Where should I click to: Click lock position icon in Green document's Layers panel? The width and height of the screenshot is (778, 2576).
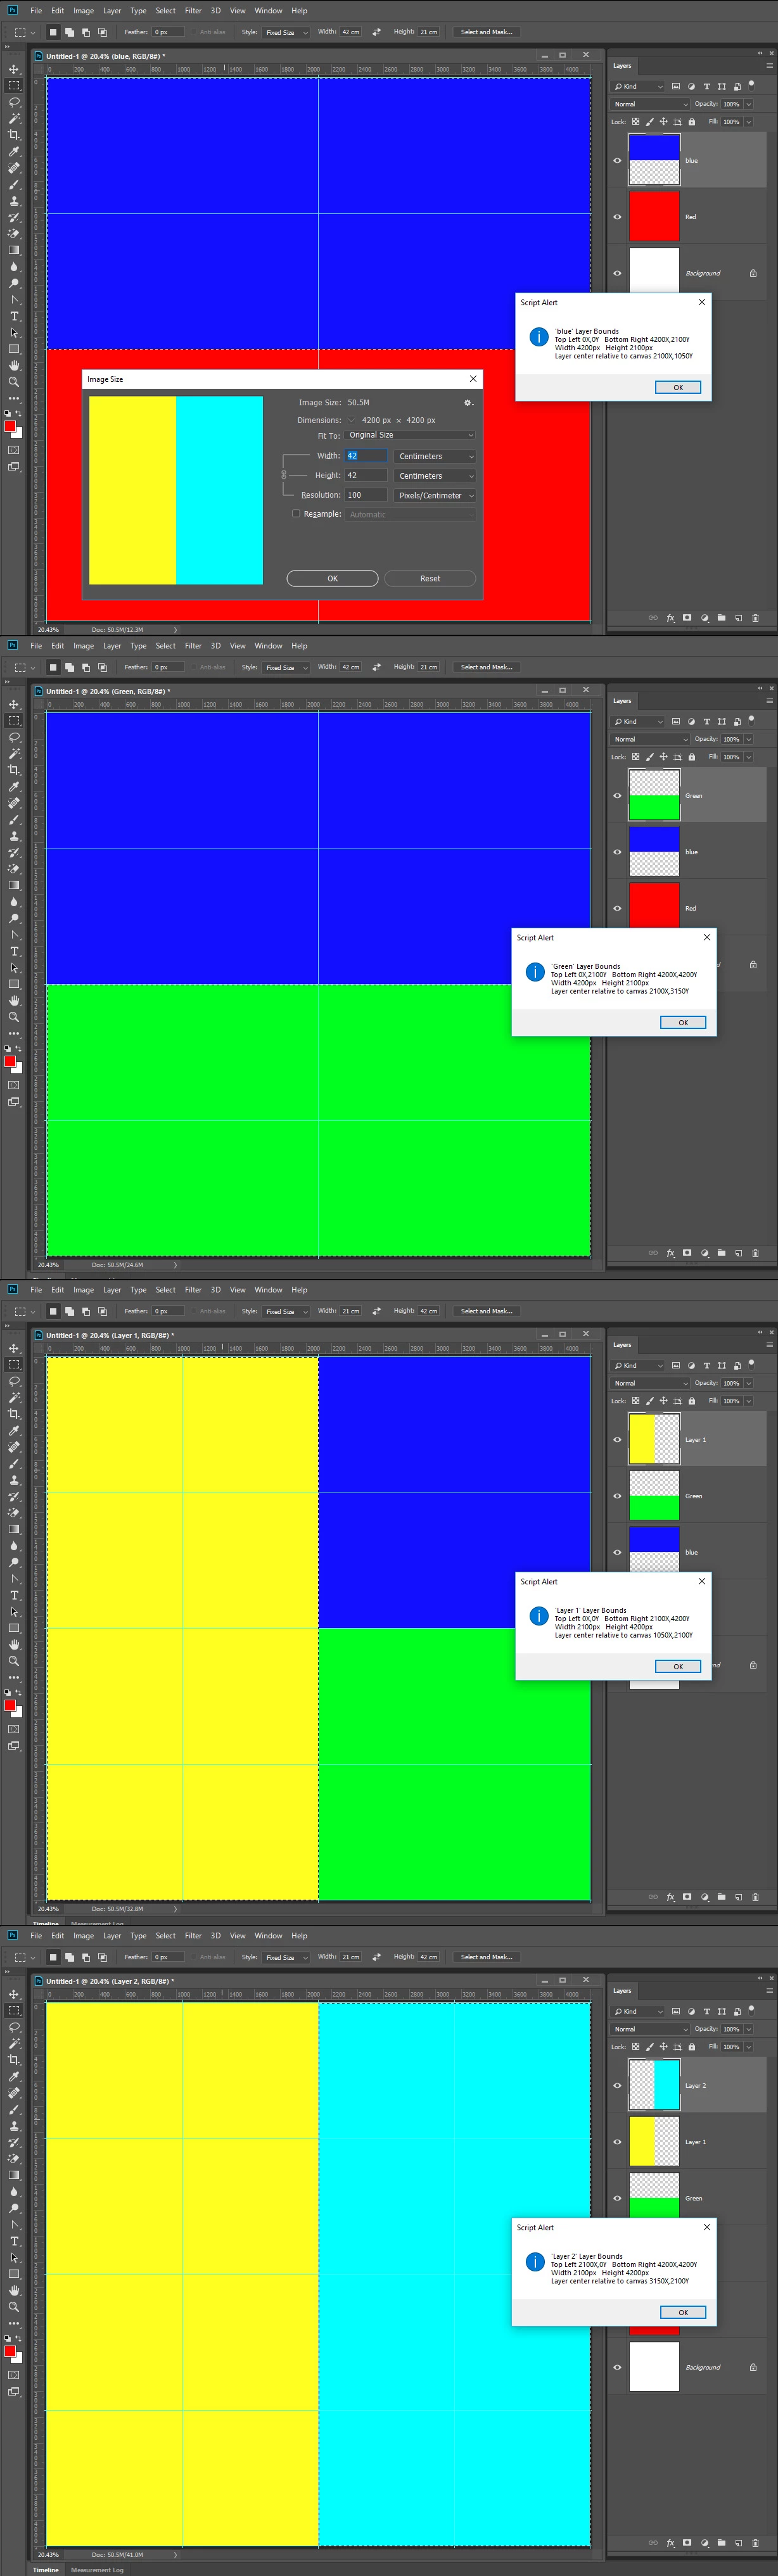(663, 757)
